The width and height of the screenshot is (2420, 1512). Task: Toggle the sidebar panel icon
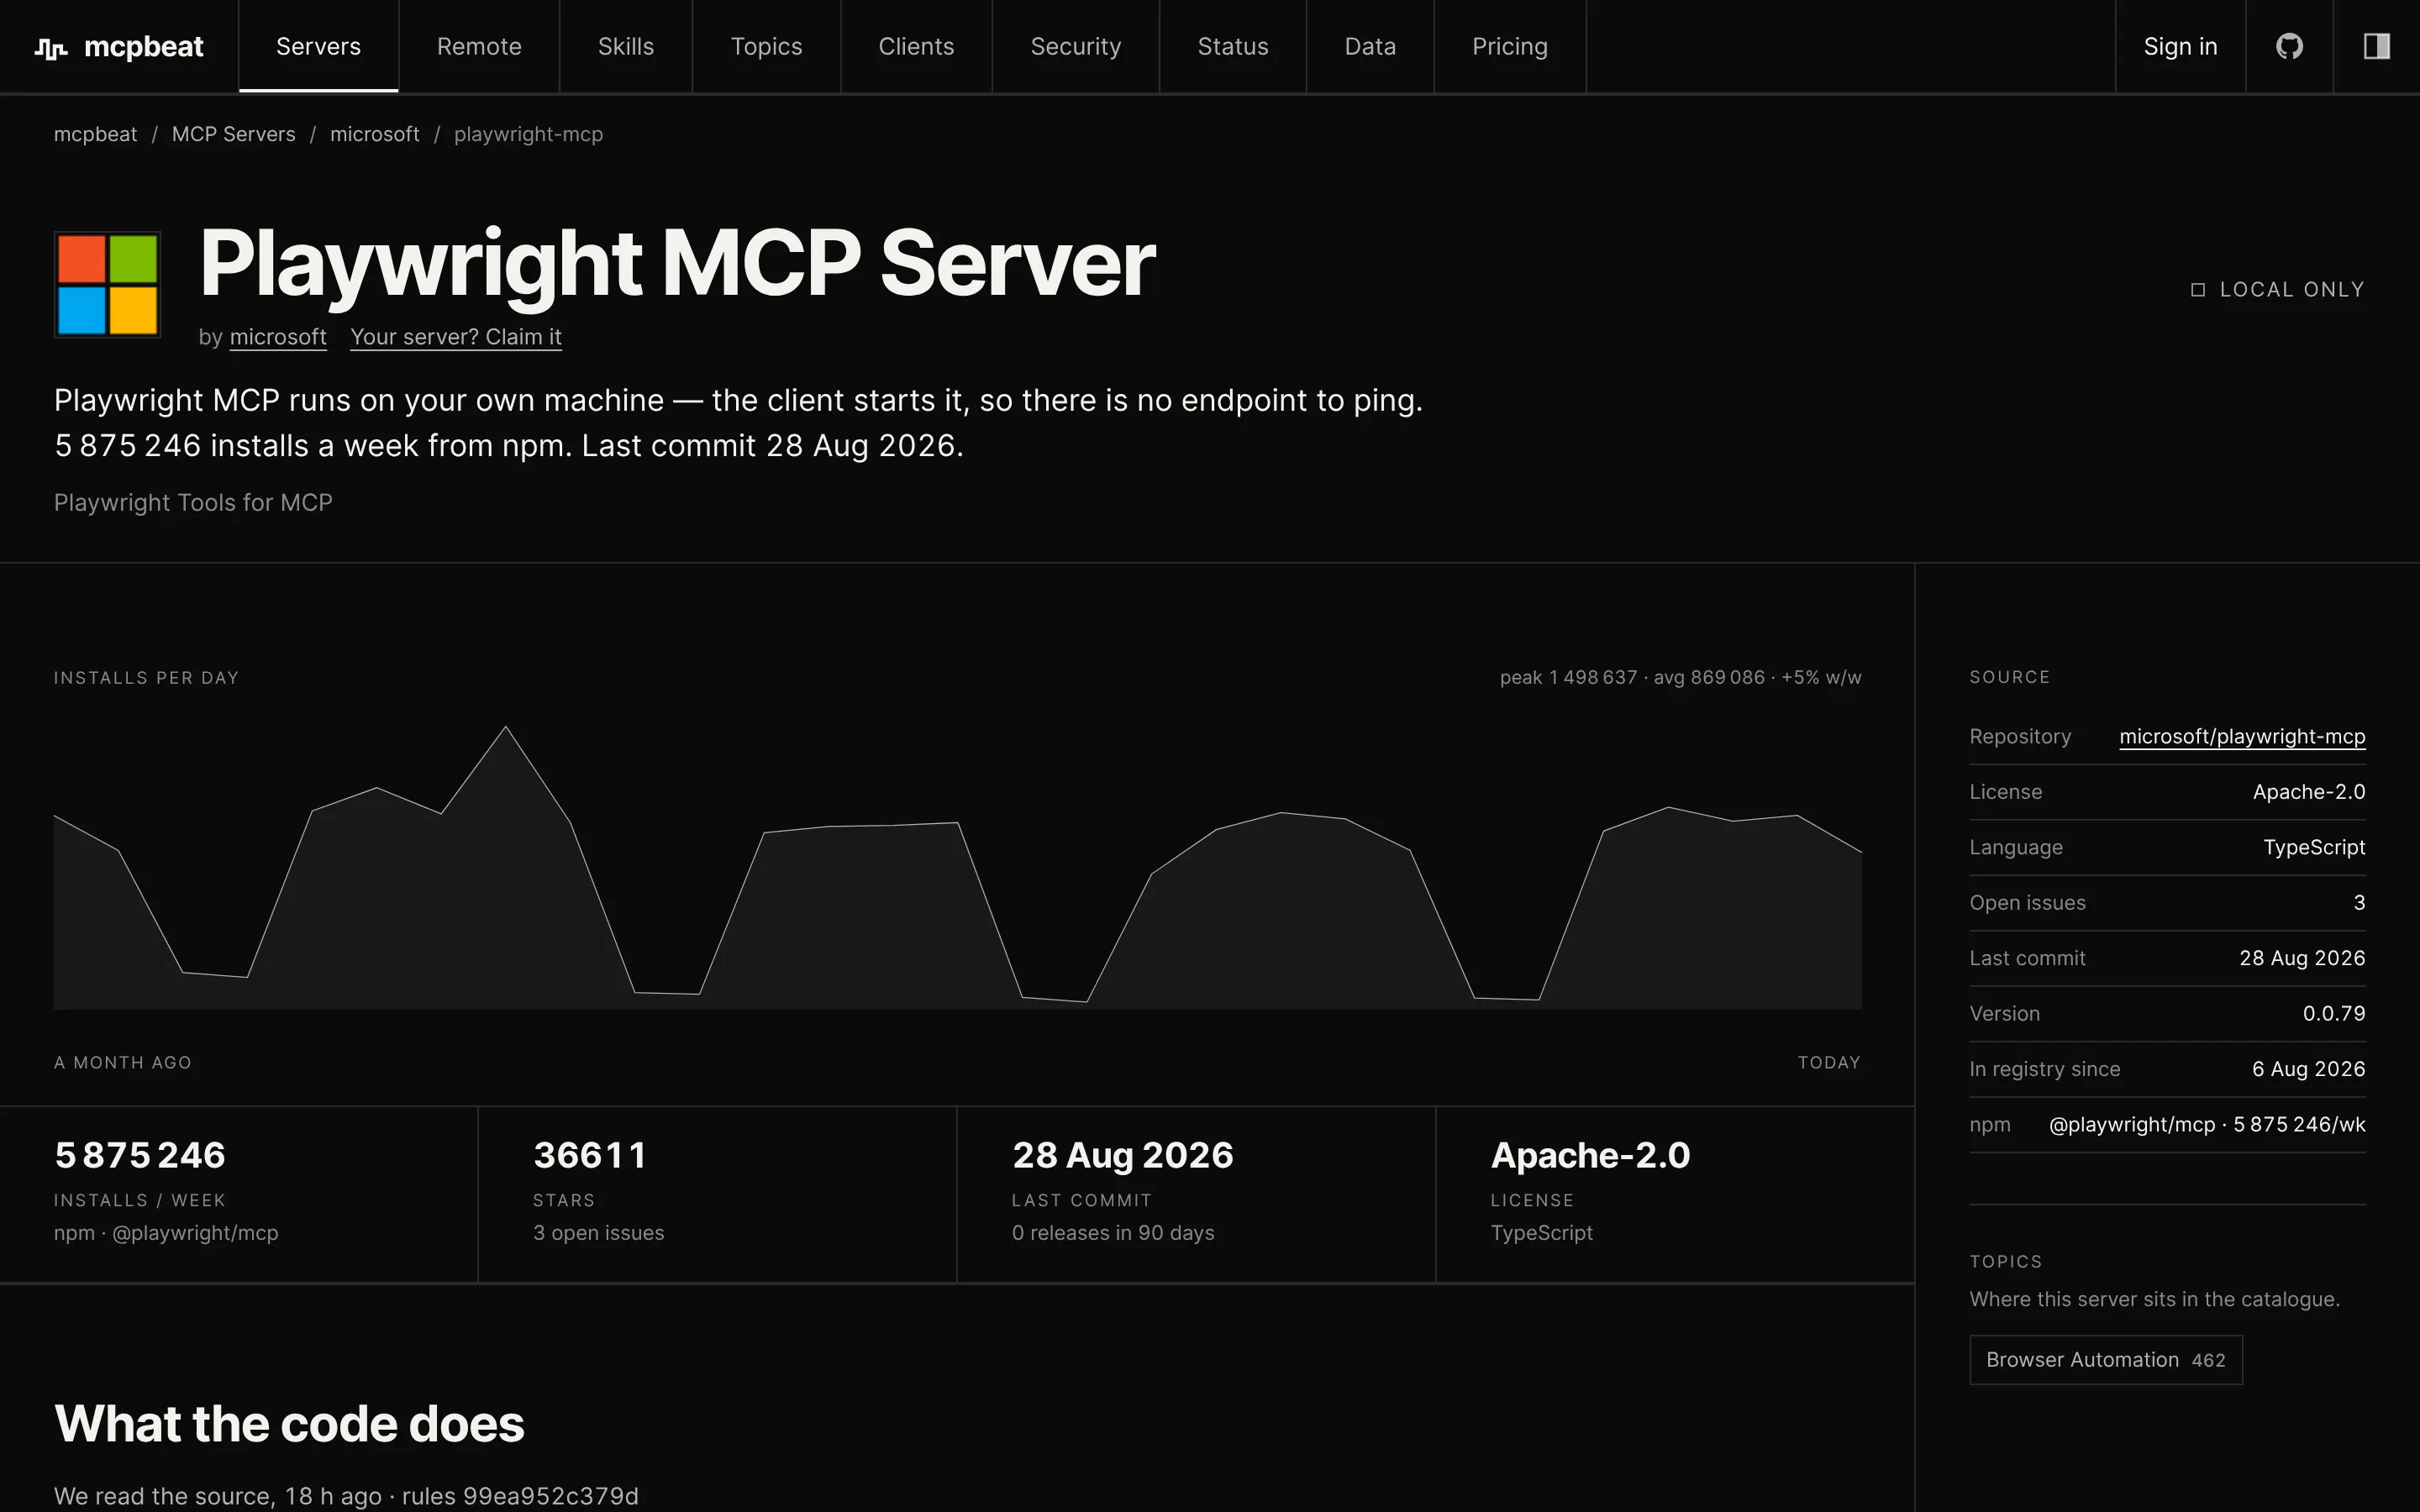(2376, 46)
